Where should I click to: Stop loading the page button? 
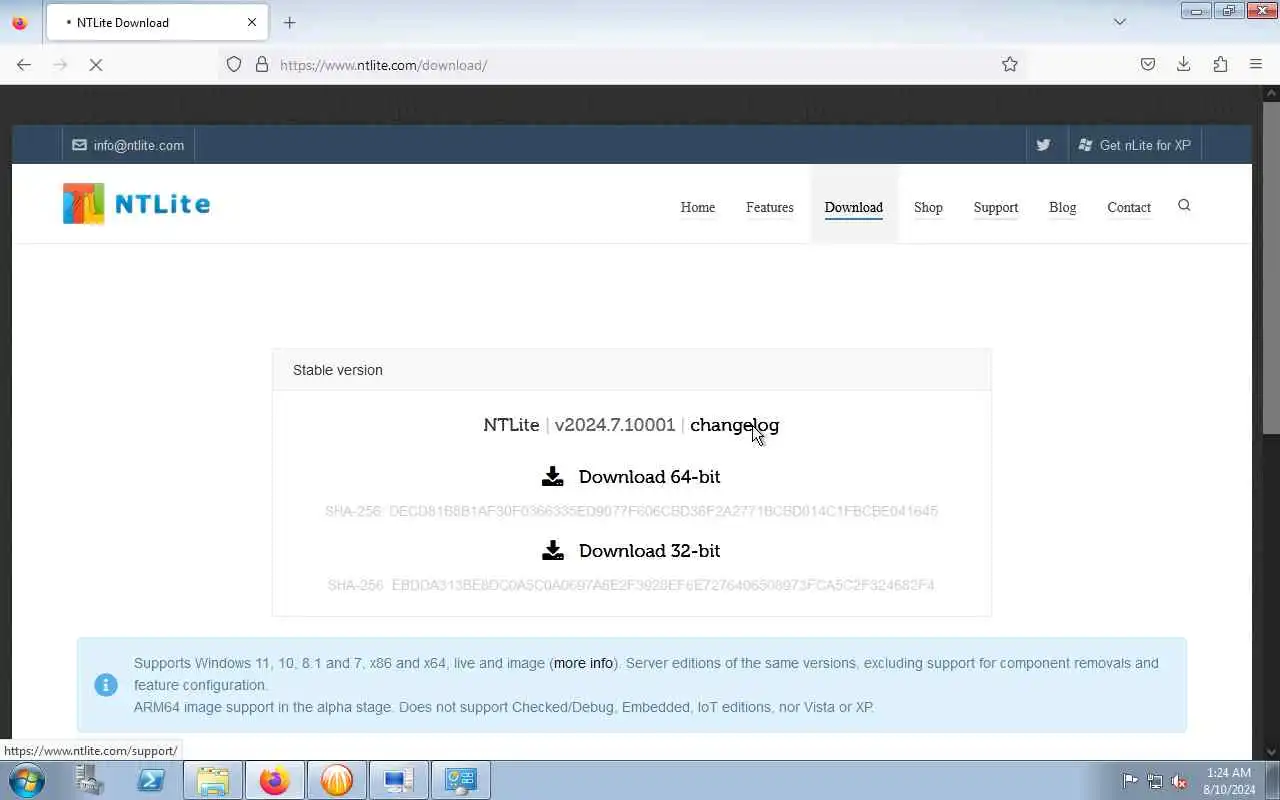point(96,65)
